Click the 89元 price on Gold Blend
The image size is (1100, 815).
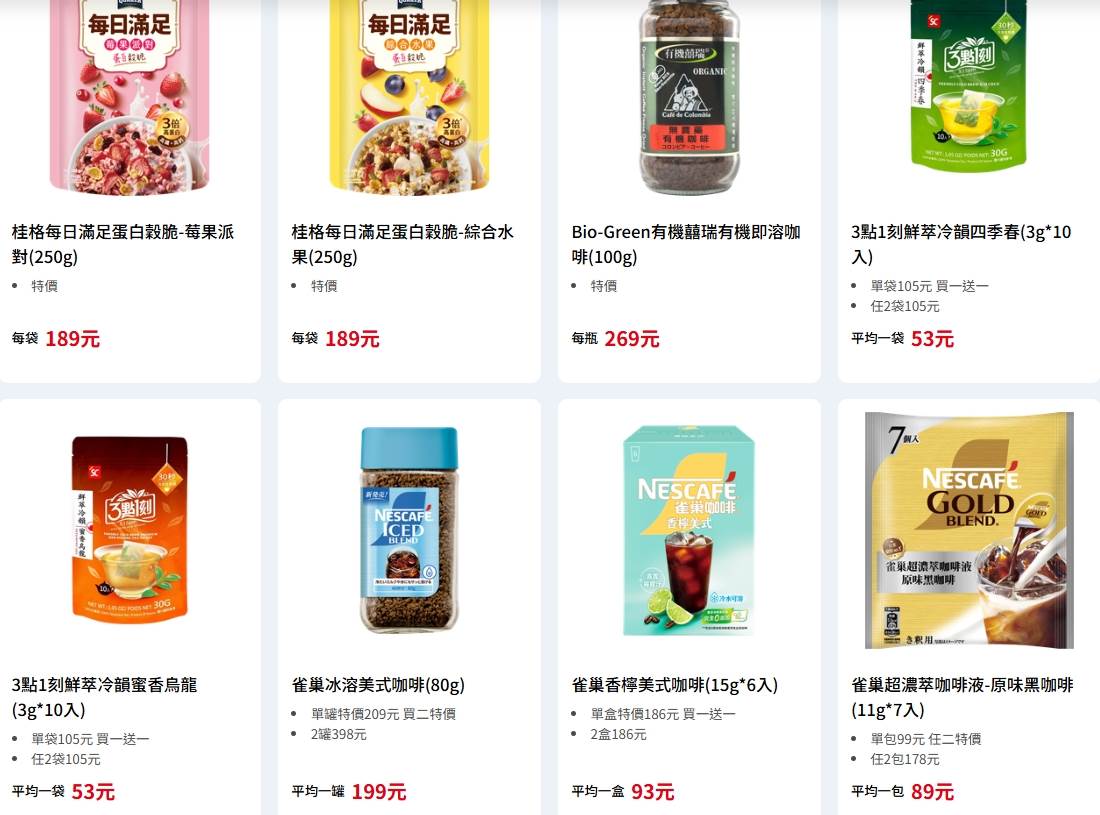(932, 792)
